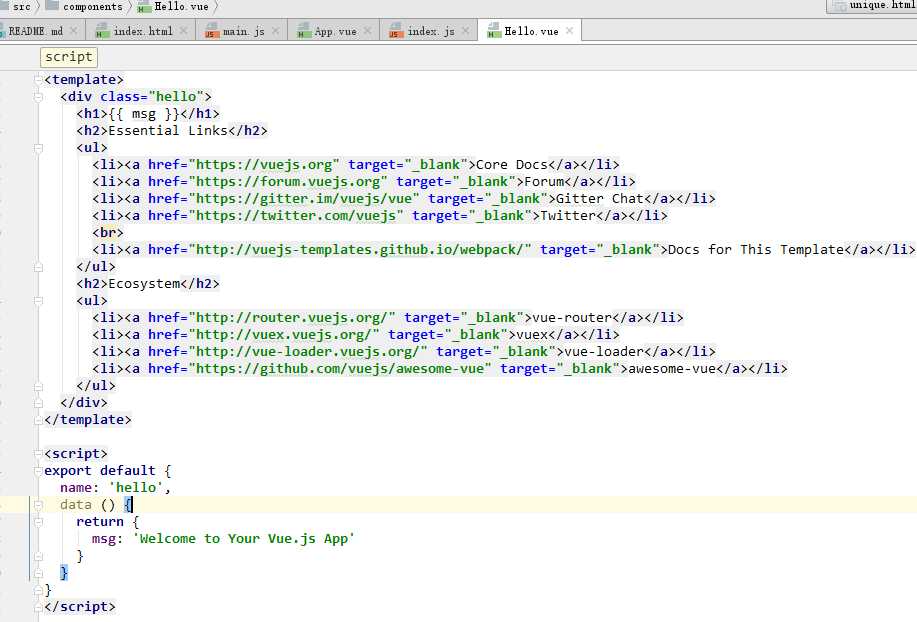Click the http://vuex.vuejs.org/ href value
The width and height of the screenshot is (917, 622).
(x=284, y=334)
